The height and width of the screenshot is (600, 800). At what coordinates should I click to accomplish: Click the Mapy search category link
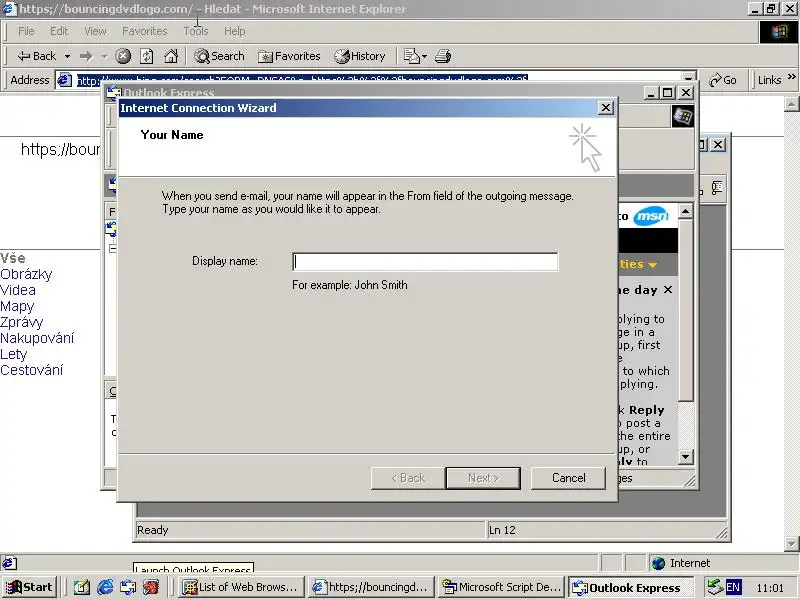click(x=17, y=307)
